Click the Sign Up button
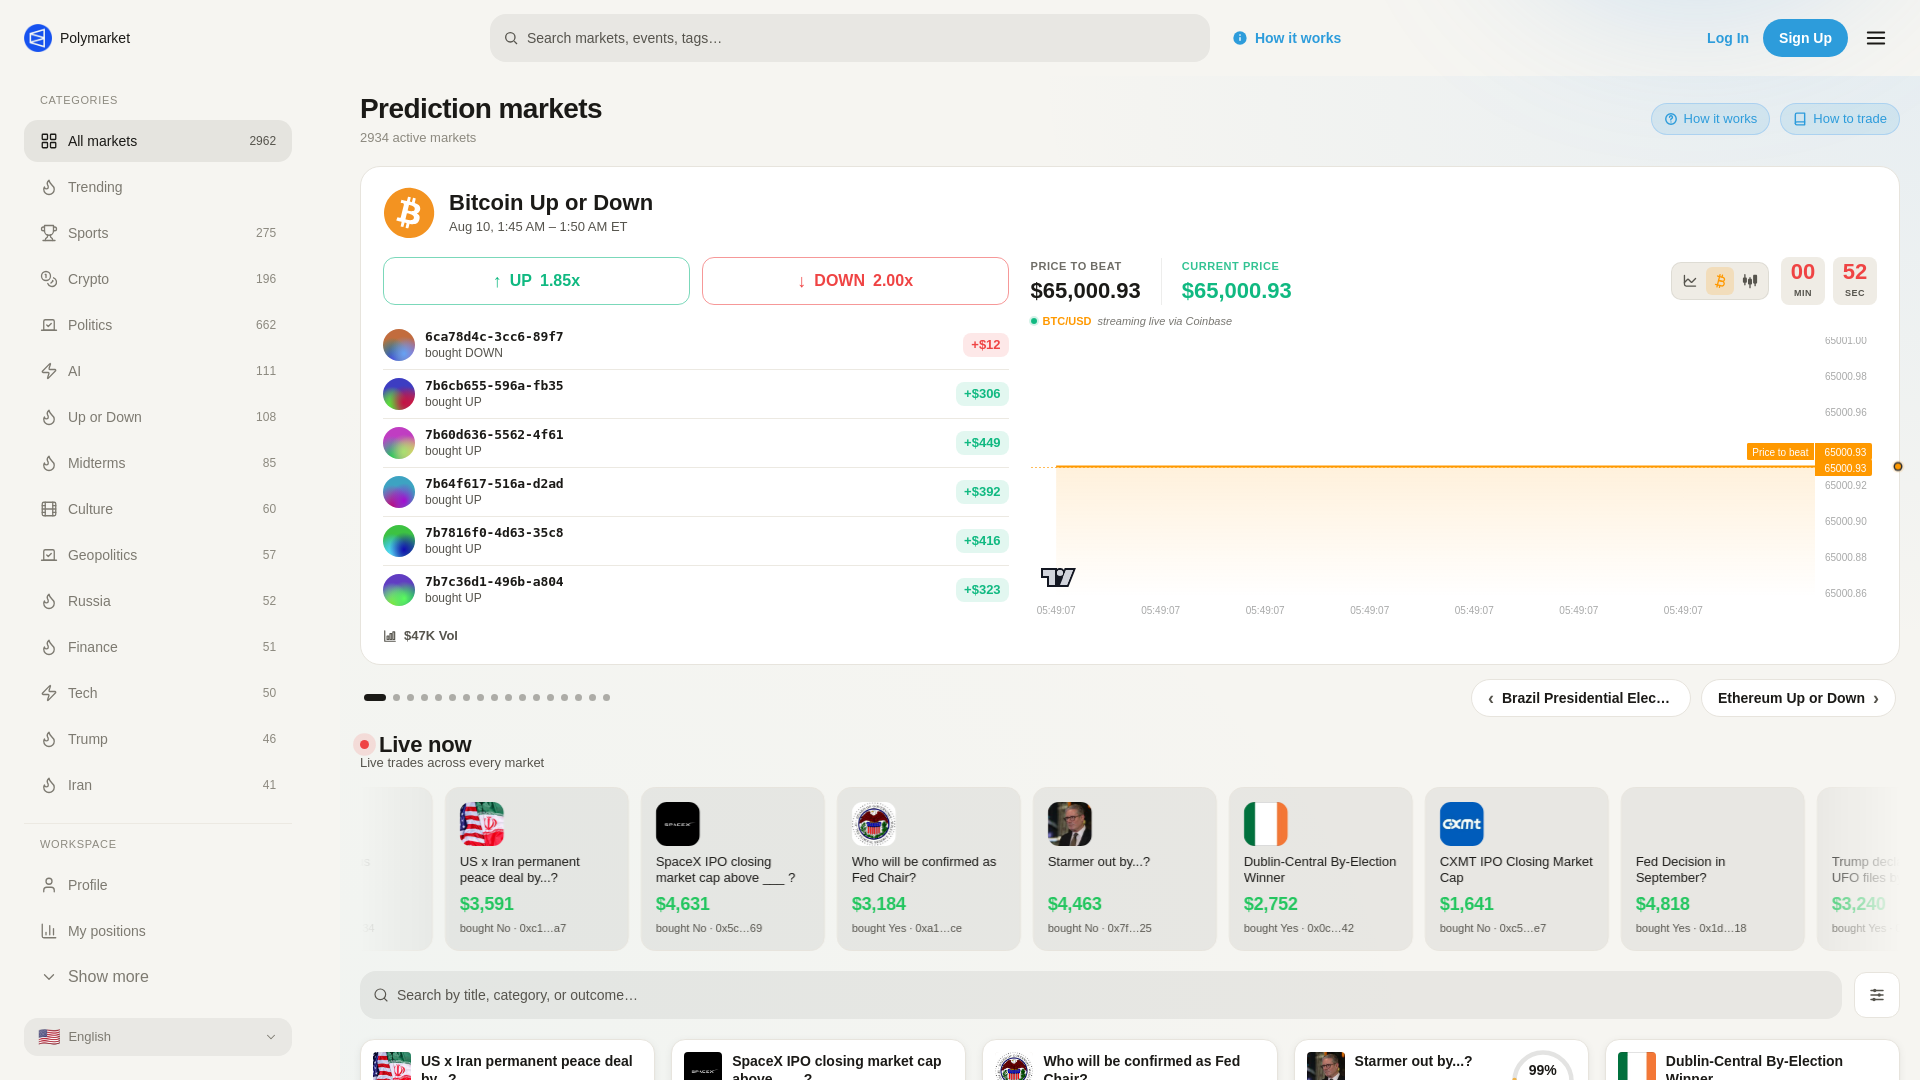This screenshot has height=1080, width=1920. point(1805,38)
